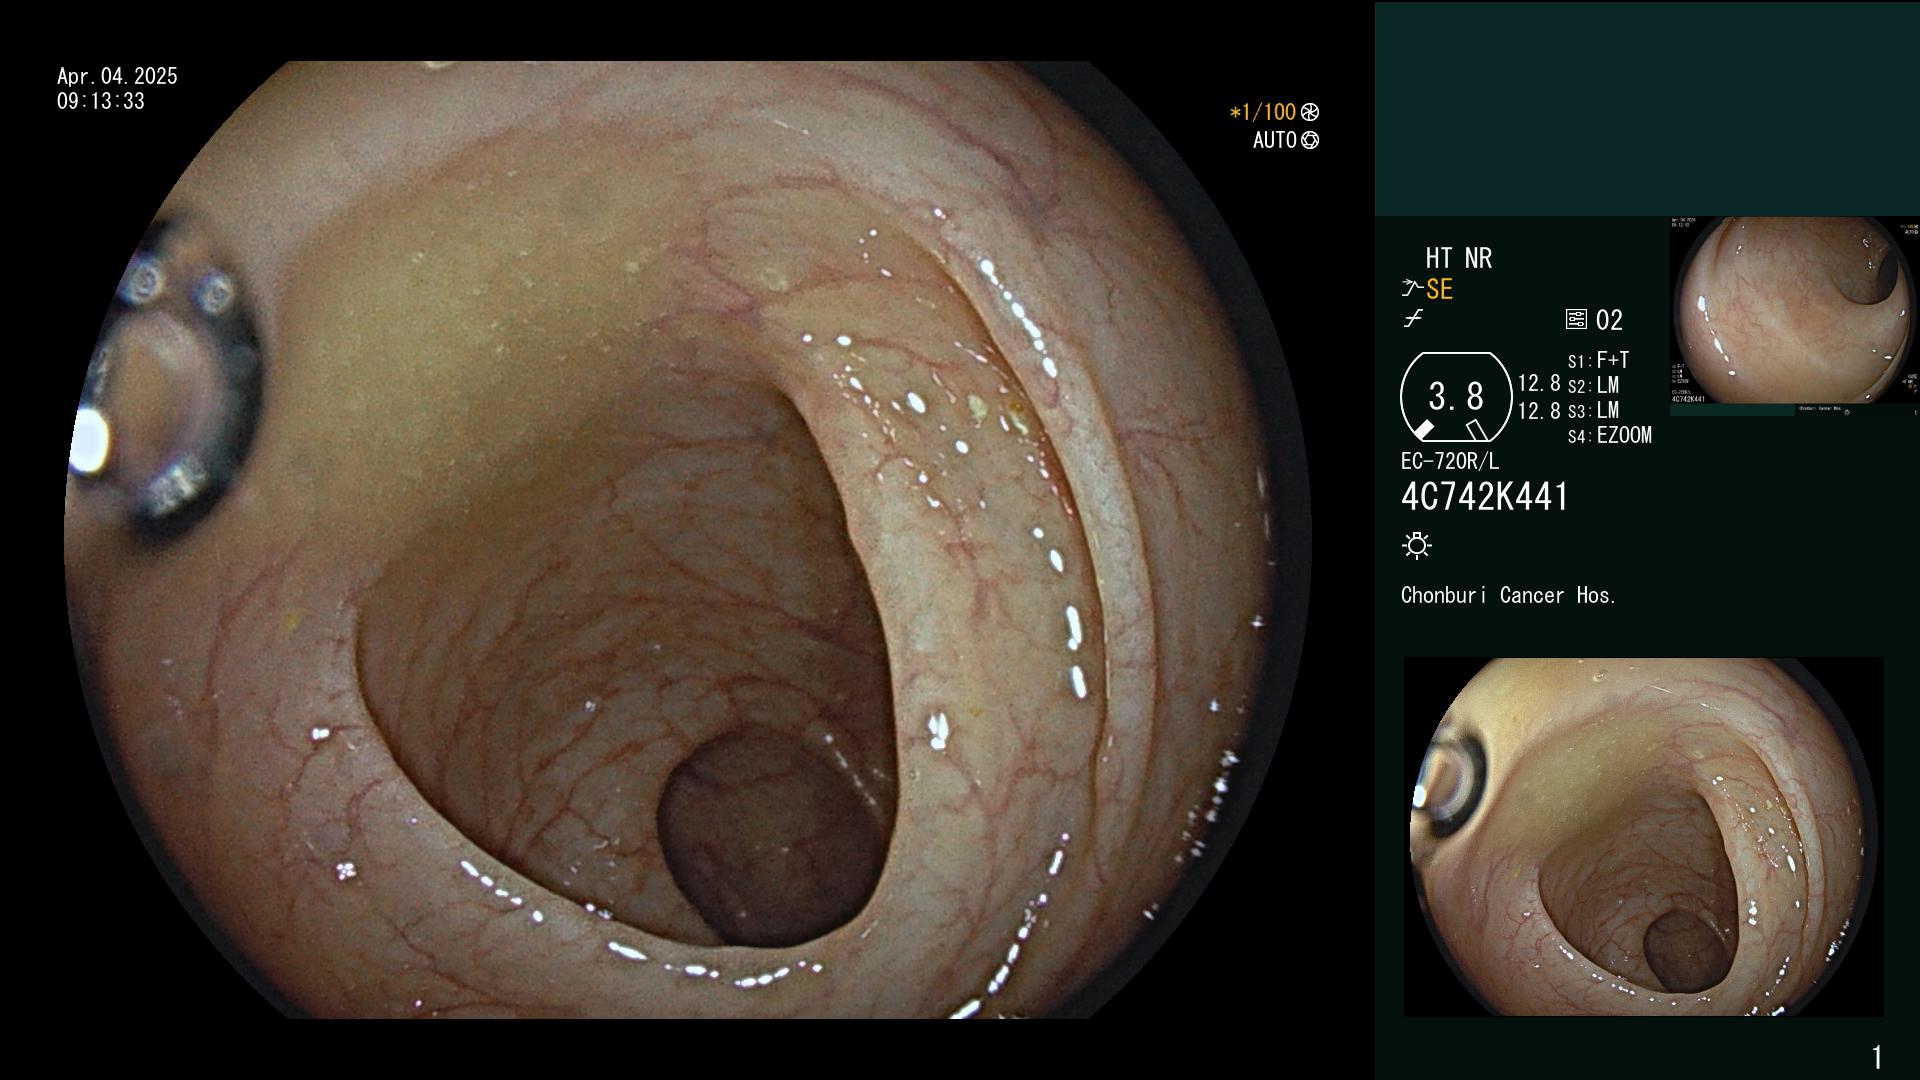Click the '02' memory count
This screenshot has width=1920, height=1080.
(x=1609, y=320)
